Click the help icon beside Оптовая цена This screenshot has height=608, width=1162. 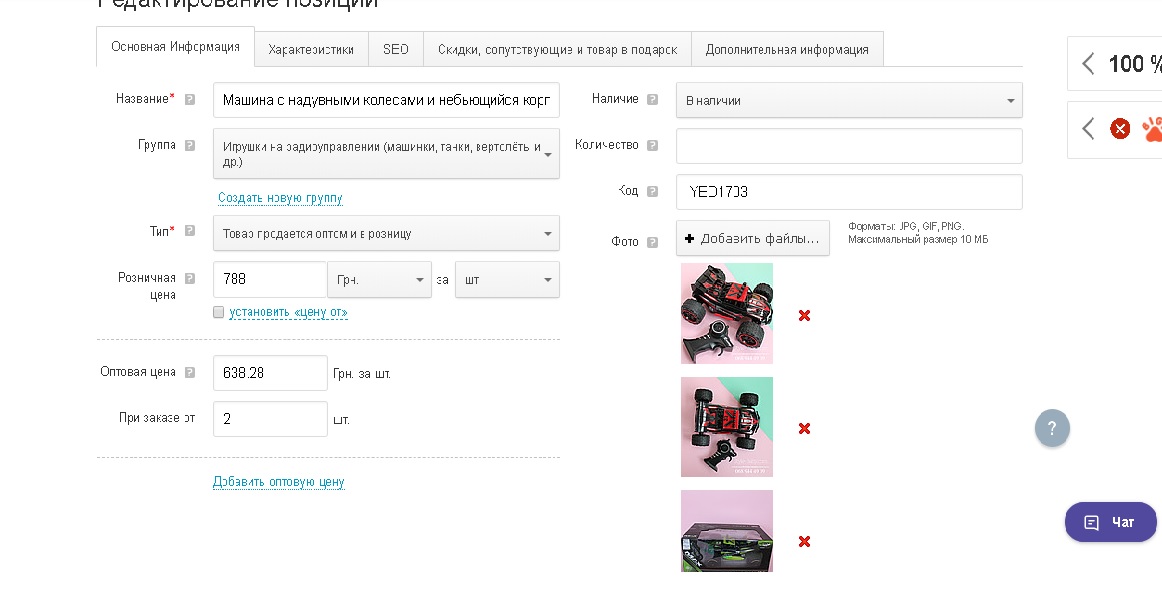tap(190, 372)
